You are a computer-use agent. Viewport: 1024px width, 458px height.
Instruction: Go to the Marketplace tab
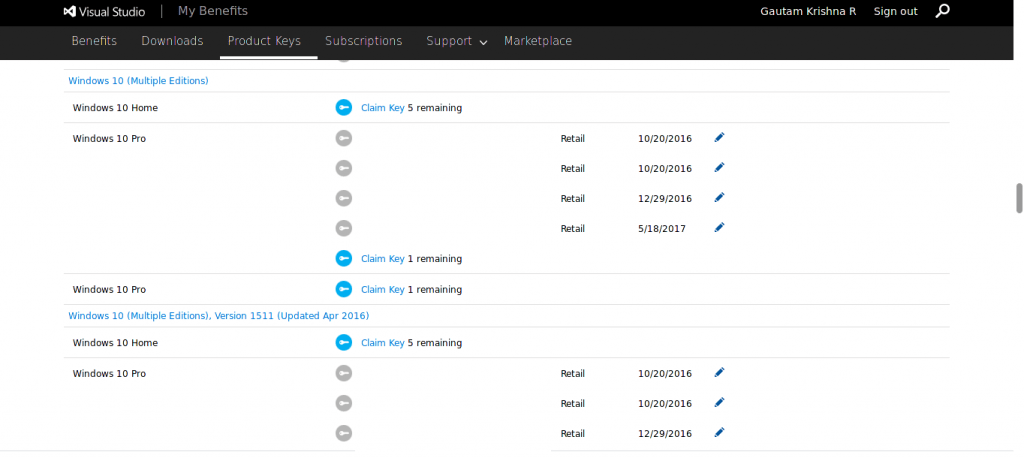click(538, 41)
